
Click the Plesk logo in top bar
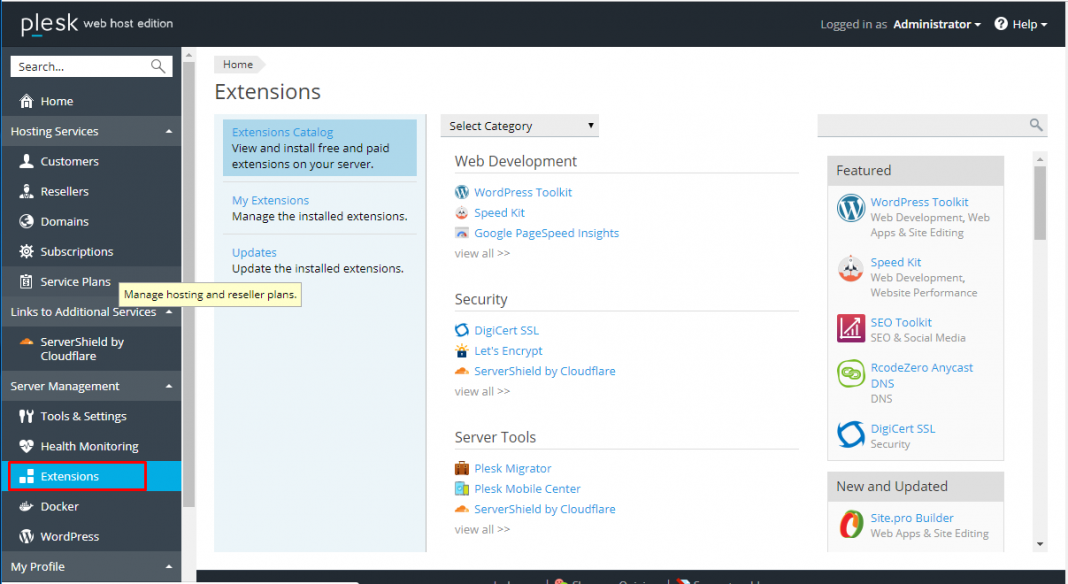tap(51, 22)
